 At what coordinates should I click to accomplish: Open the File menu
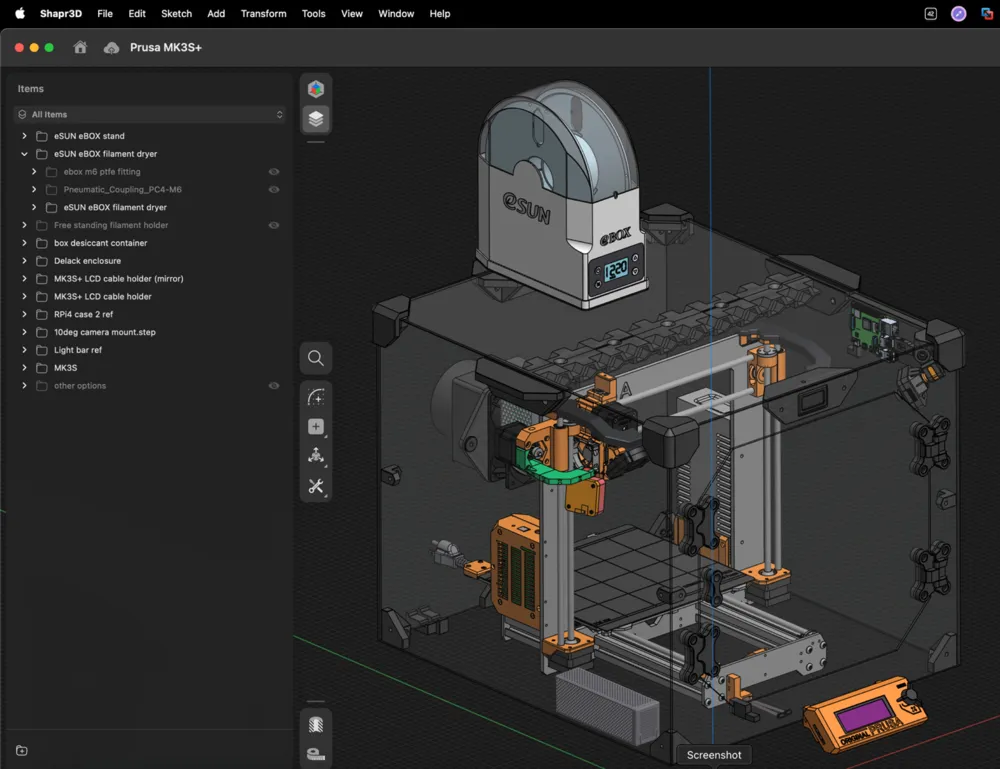[x=105, y=13]
